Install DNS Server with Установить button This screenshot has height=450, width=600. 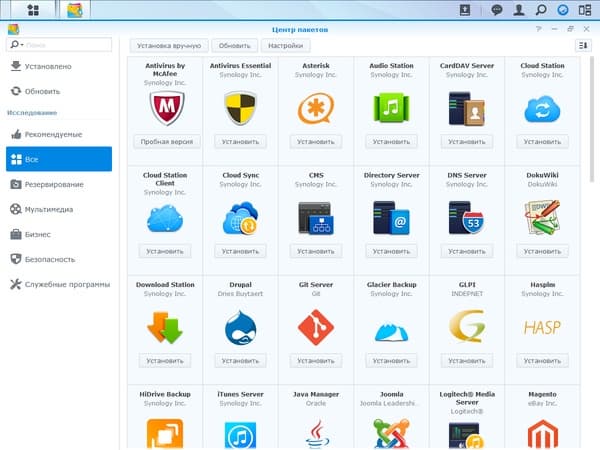467,251
